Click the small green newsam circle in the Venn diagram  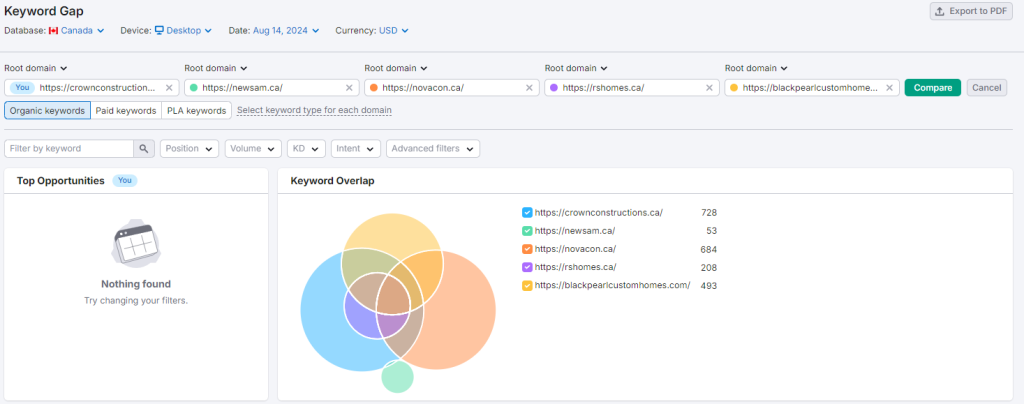[x=397, y=379]
